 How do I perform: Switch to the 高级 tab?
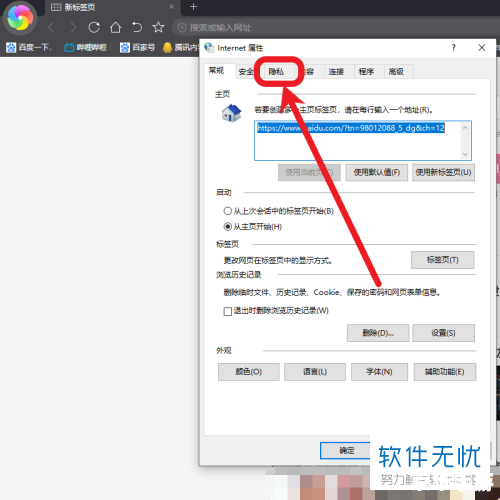396,71
